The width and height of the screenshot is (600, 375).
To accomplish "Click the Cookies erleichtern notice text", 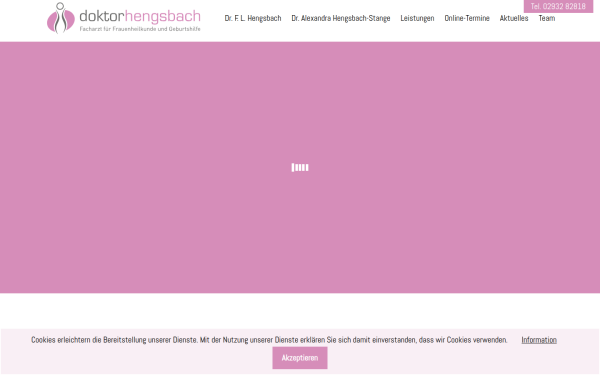I will (x=269, y=340).
